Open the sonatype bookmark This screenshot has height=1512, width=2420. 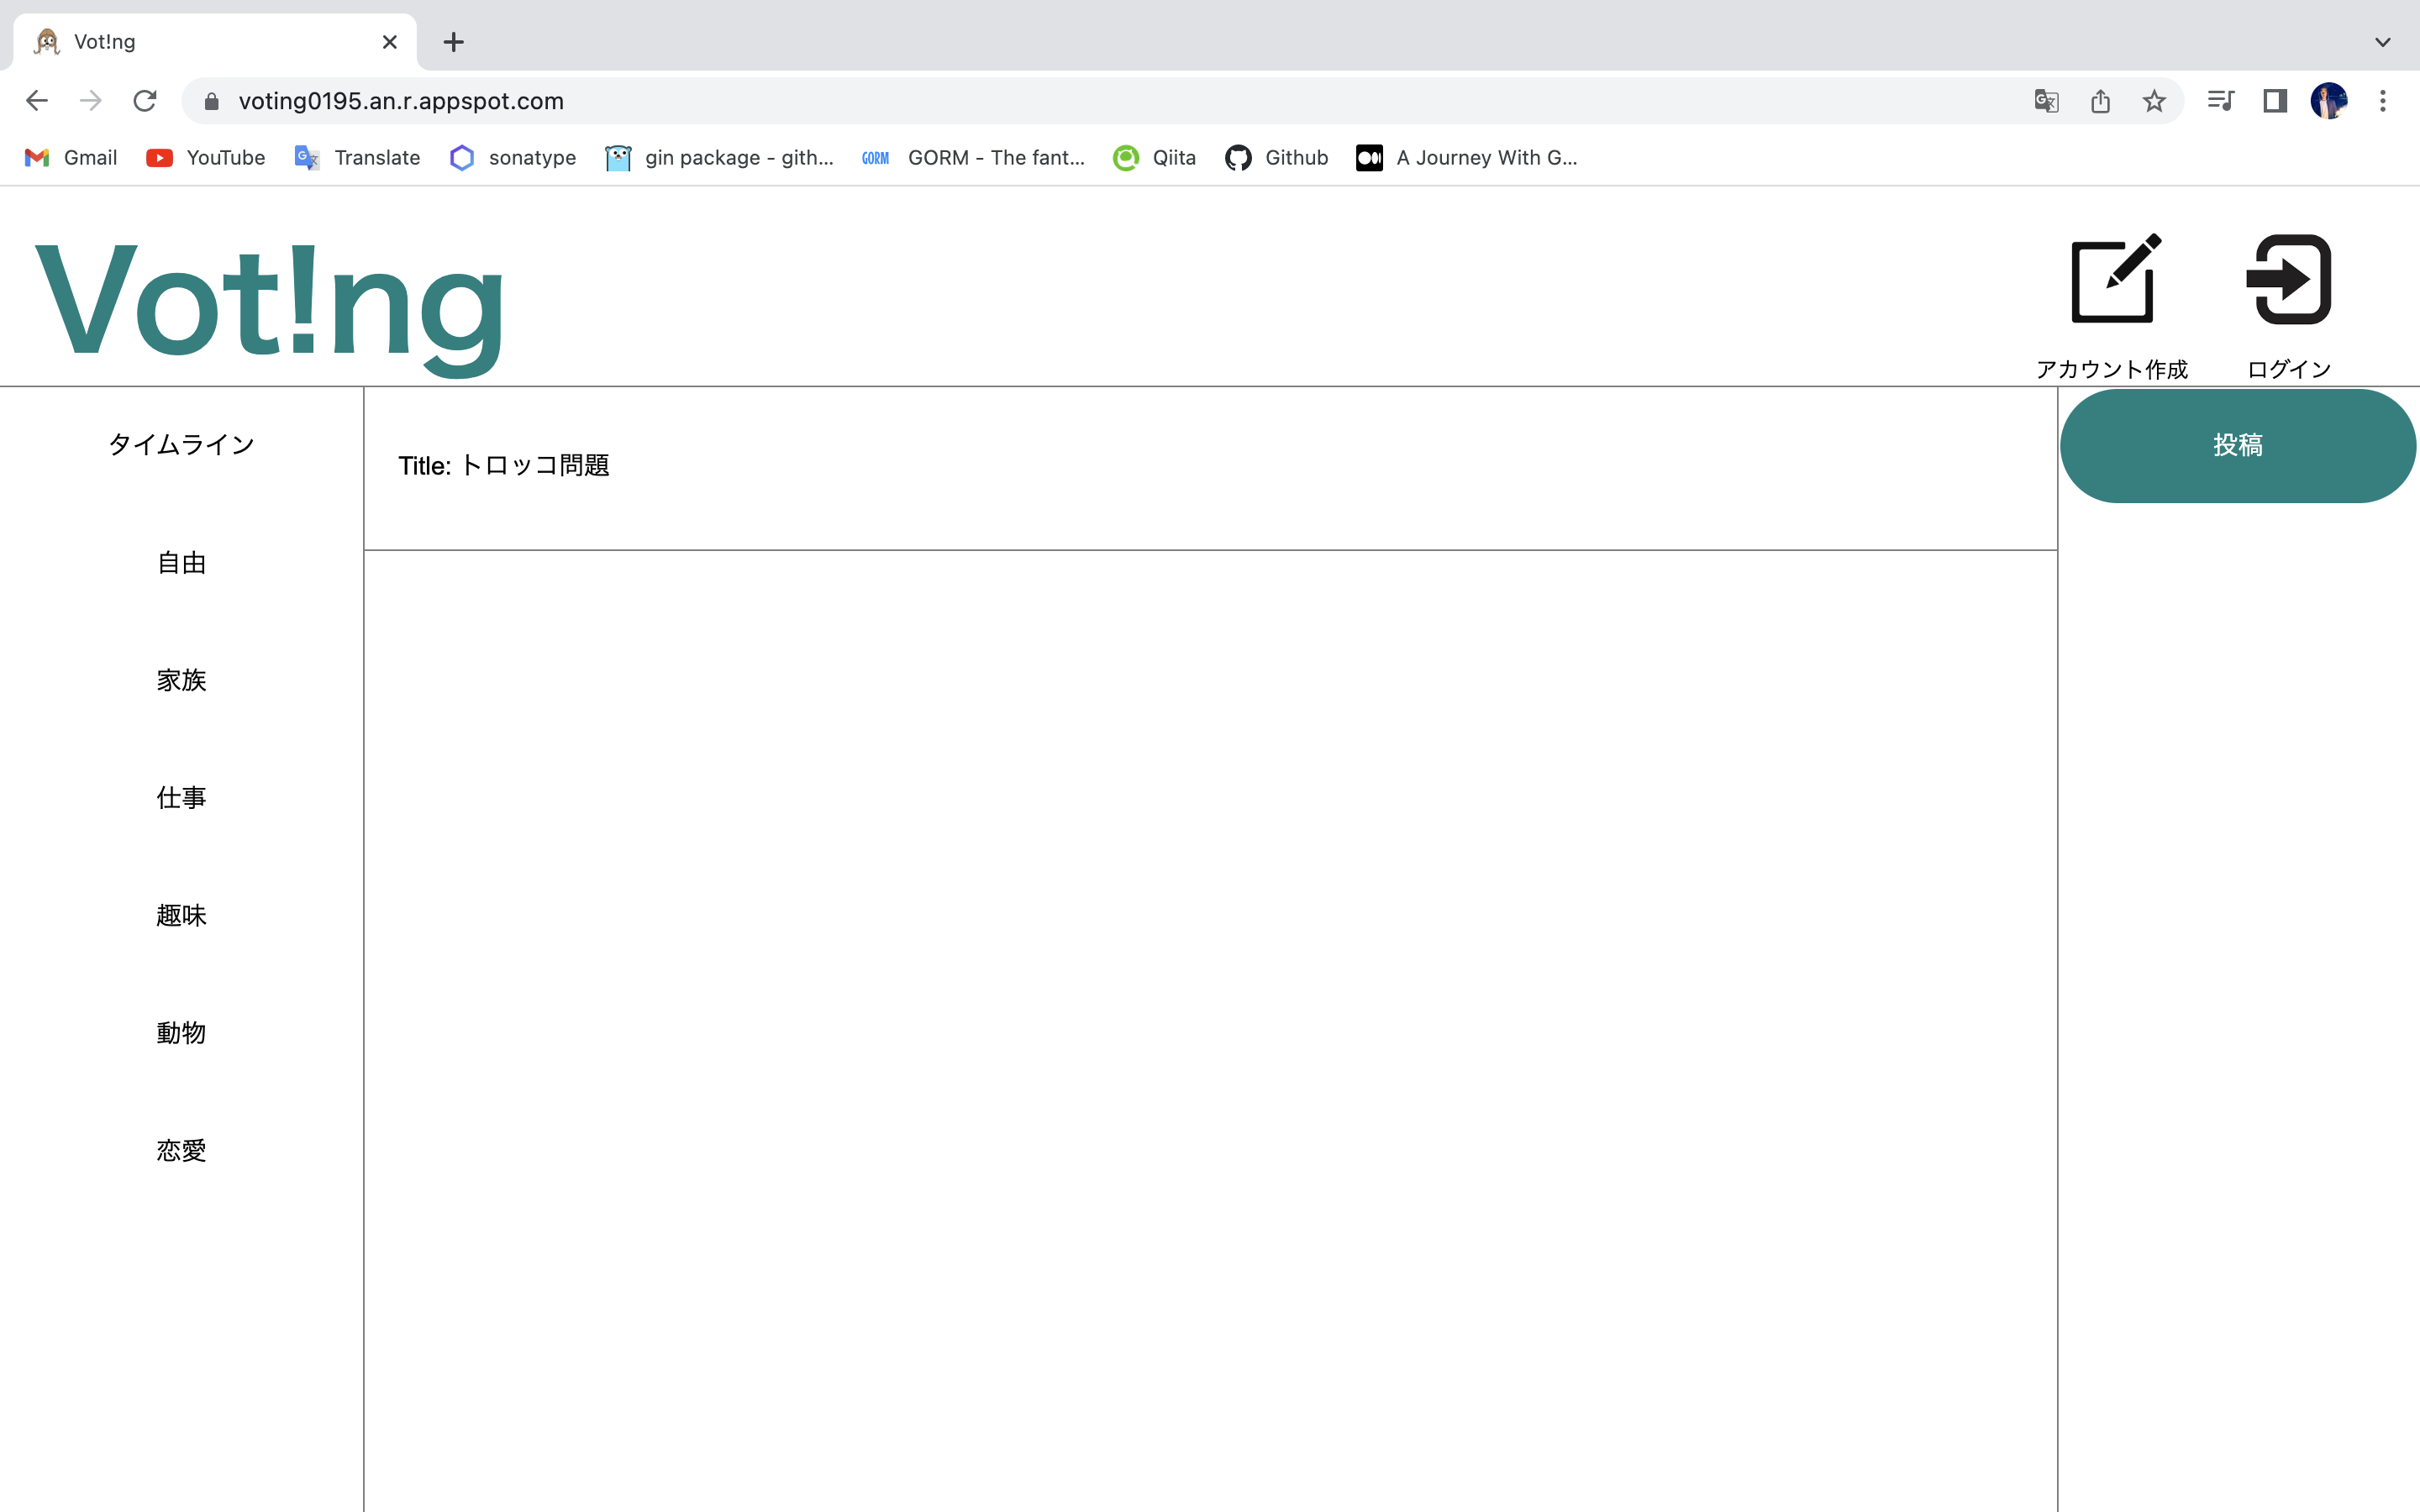pyautogui.click(x=513, y=158)
